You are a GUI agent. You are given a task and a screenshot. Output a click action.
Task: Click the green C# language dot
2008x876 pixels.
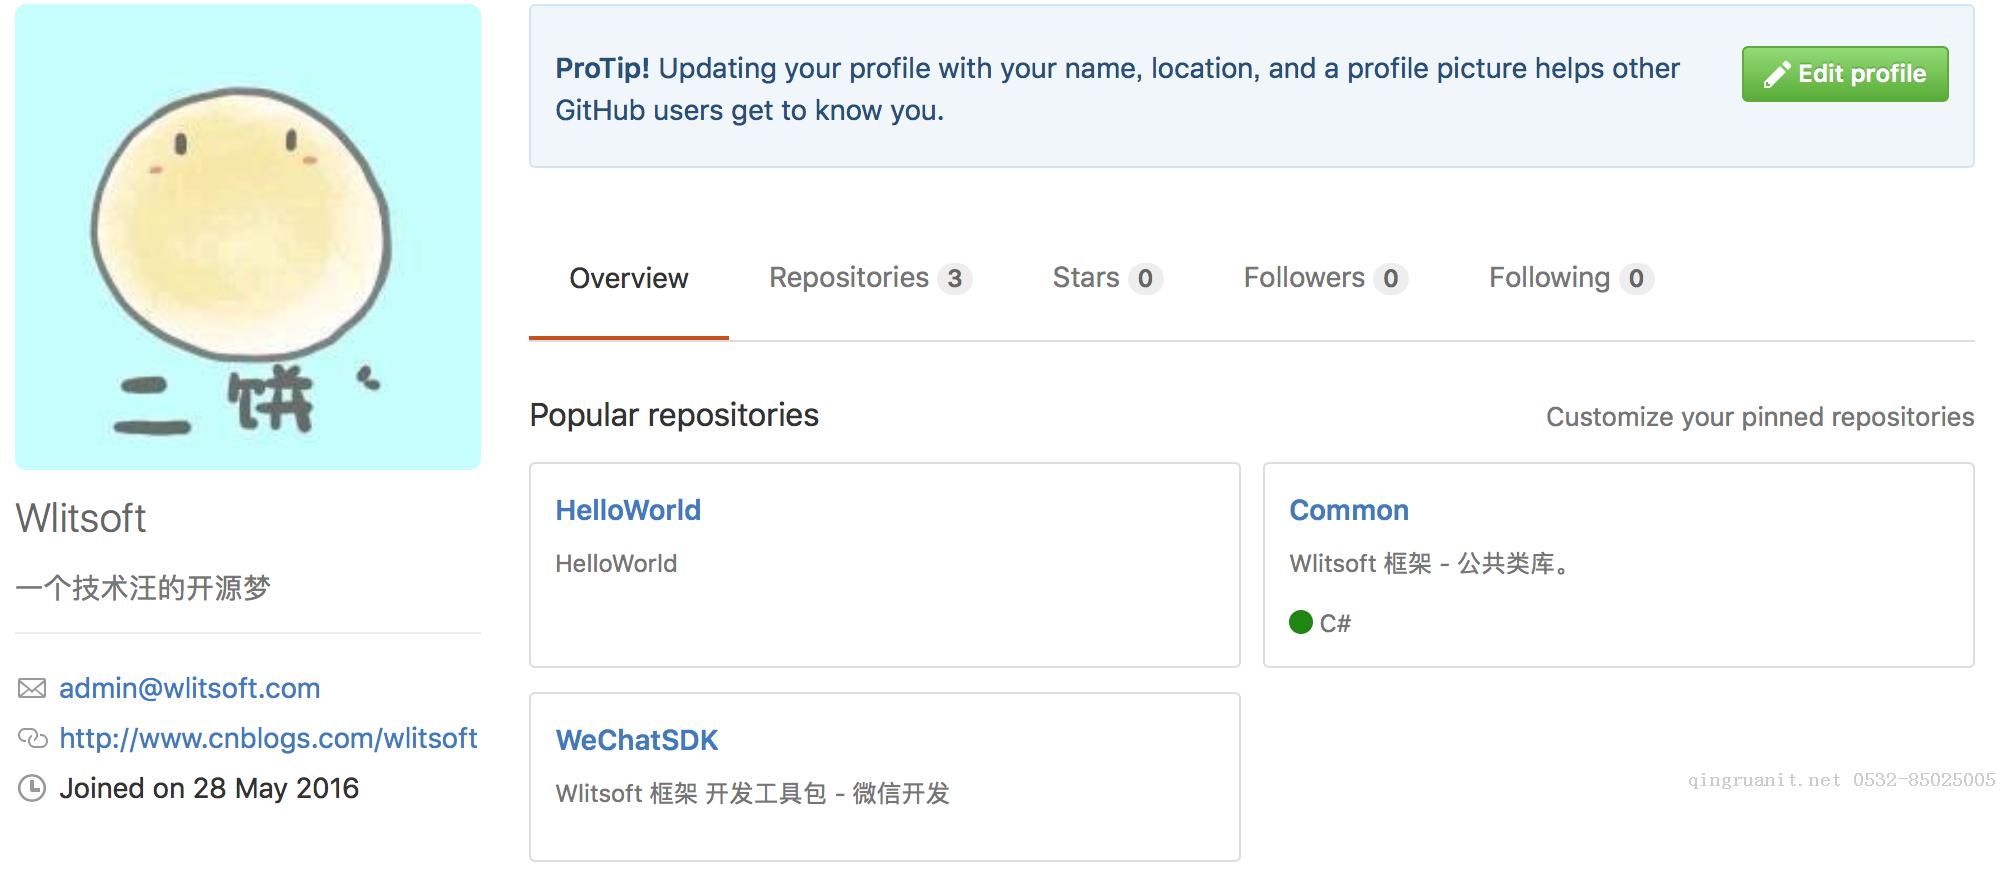pos(1301,623)
